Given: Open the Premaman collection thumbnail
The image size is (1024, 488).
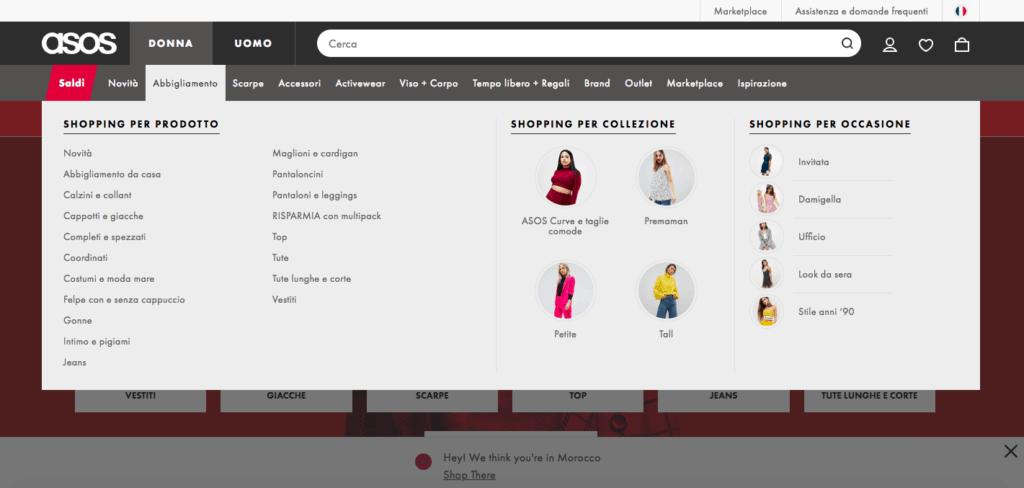Looking at the screenshot, I should pos(666,177).
